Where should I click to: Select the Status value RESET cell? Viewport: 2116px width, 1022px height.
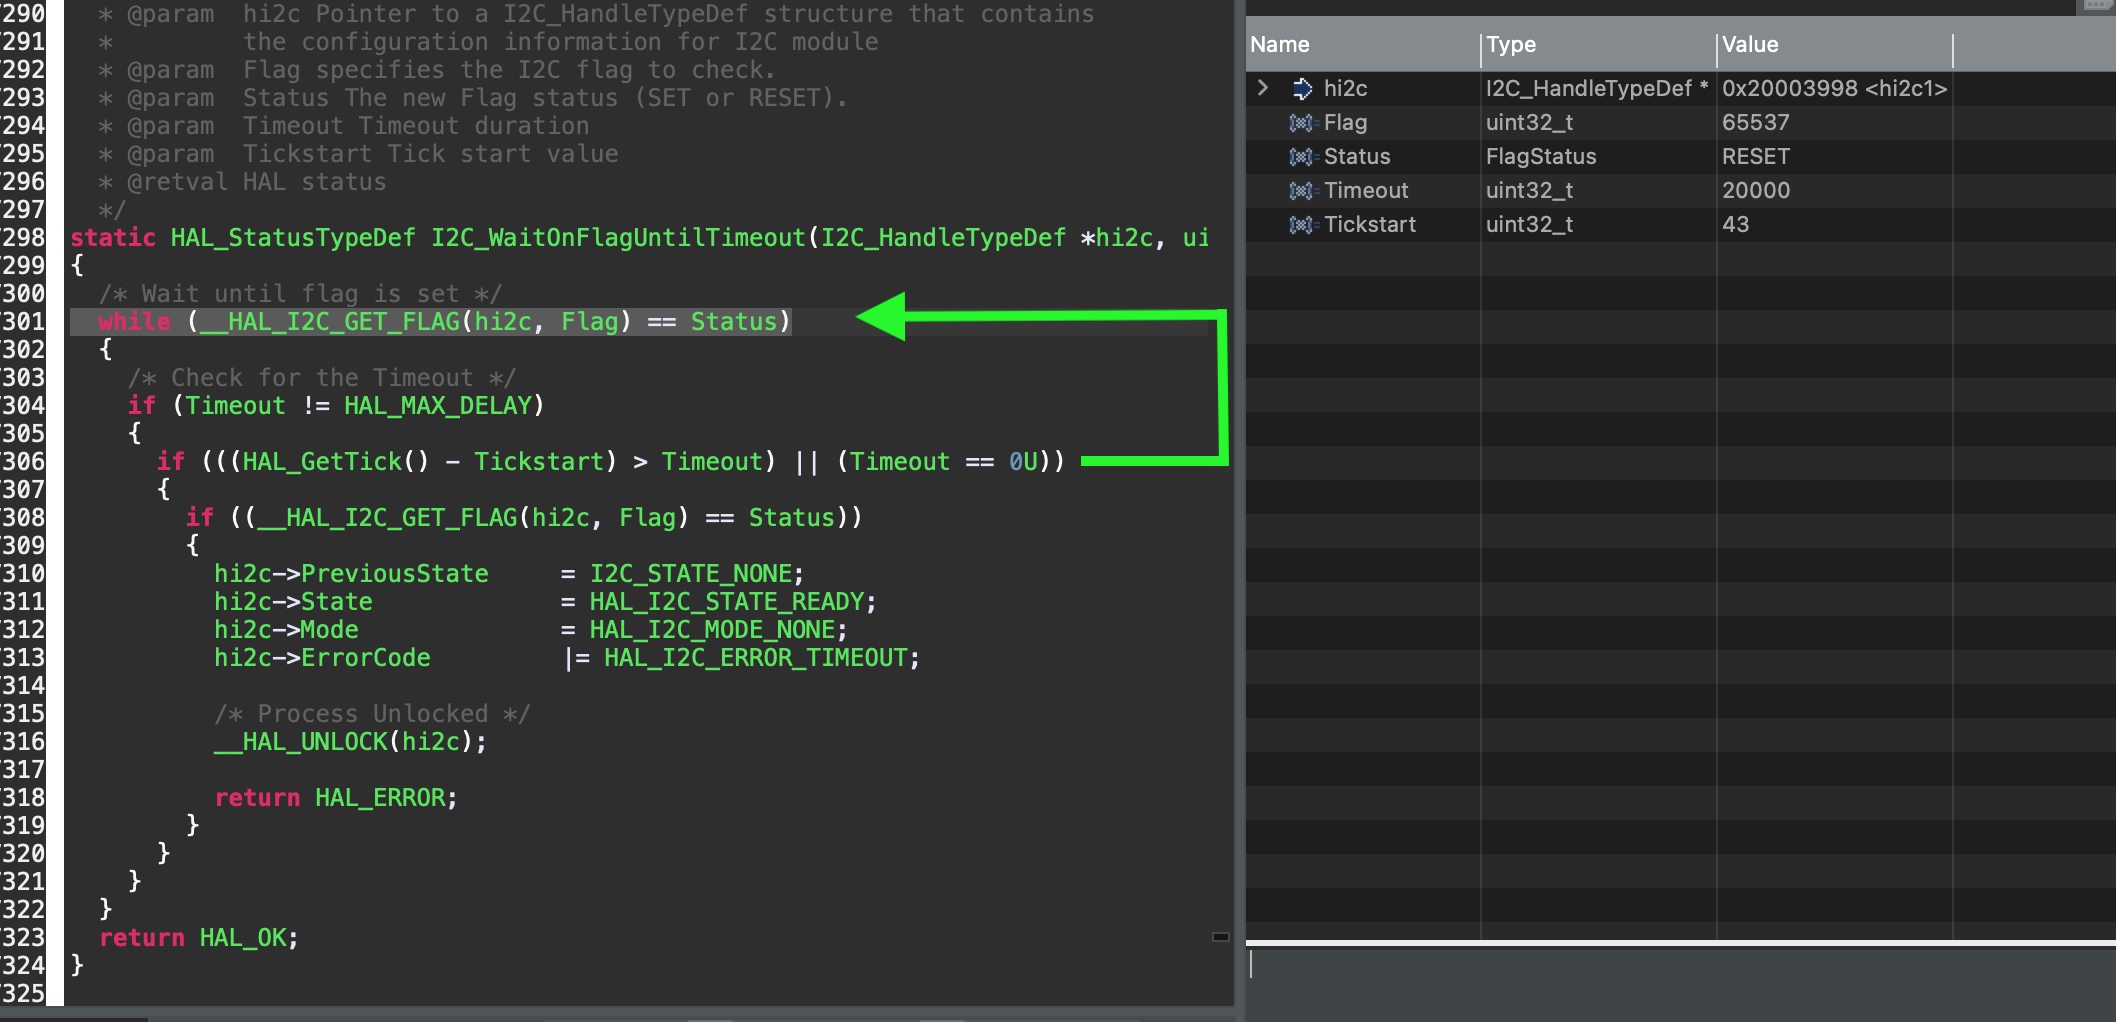click(x=1755, y=157)
